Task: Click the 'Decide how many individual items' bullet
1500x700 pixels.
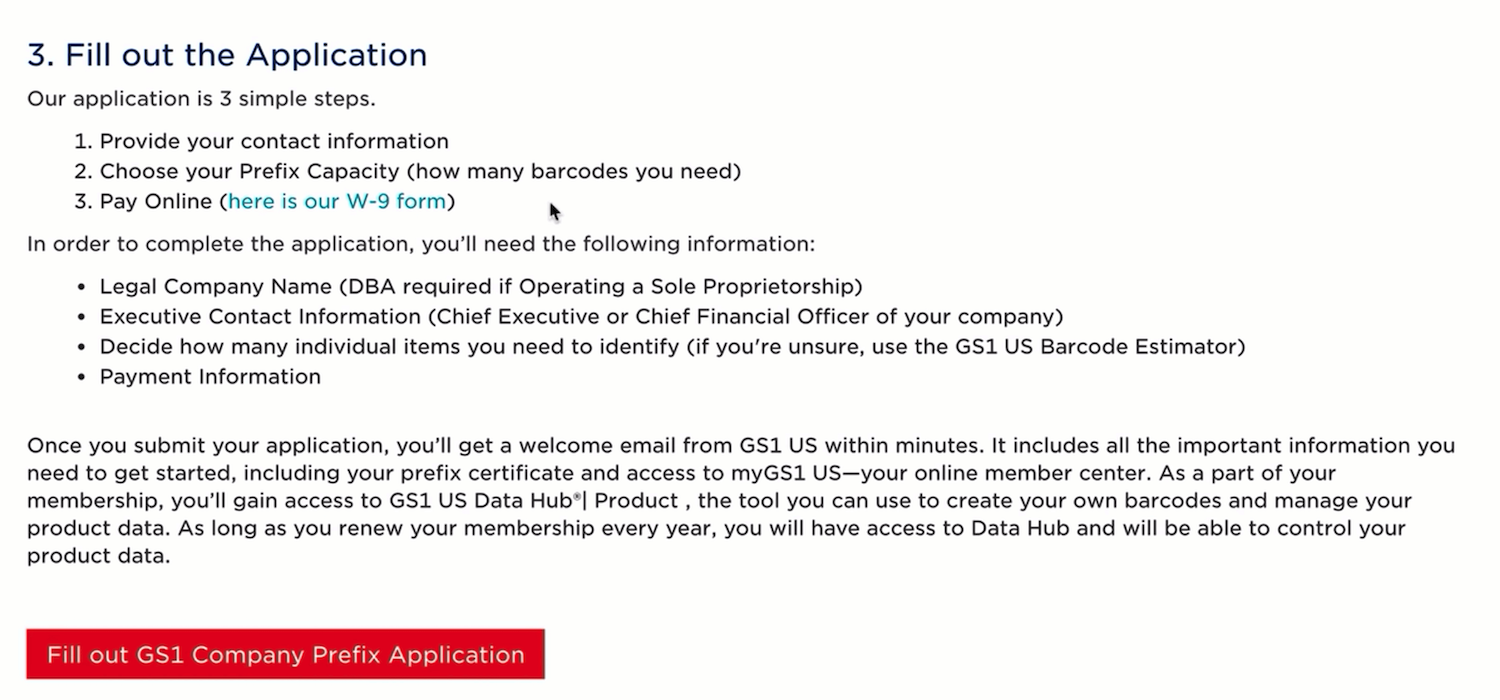Action: coord(672,346)
